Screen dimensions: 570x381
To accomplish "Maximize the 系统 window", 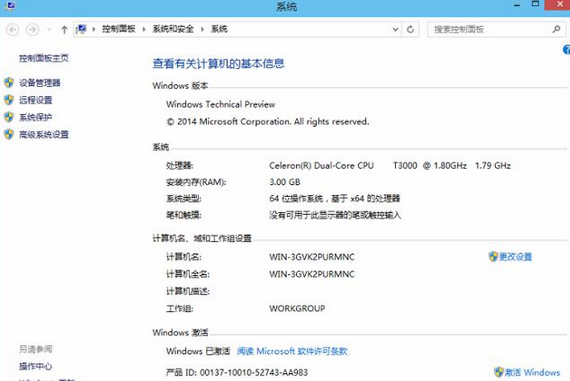I will click(x=535, y=4).
